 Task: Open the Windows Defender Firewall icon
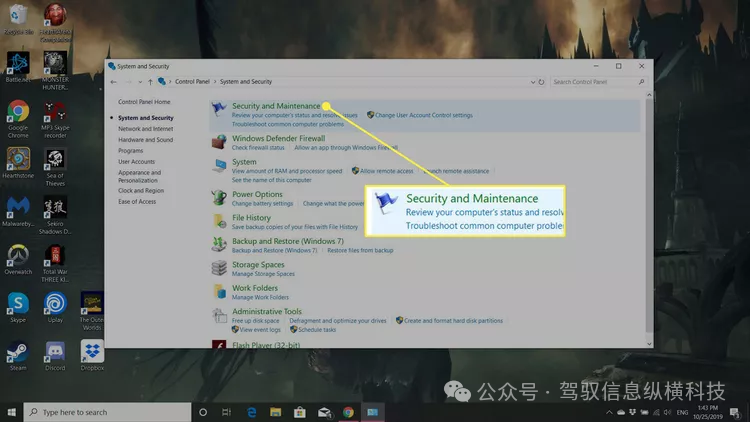pos(219,142)
